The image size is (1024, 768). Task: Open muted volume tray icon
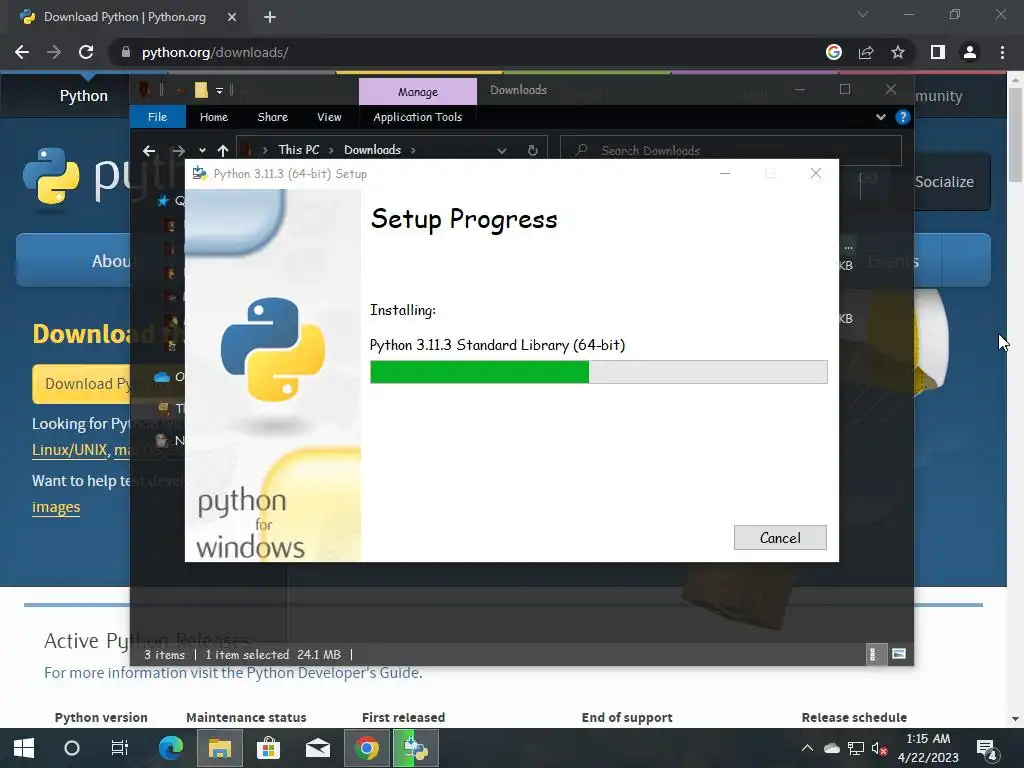point(879,748)
